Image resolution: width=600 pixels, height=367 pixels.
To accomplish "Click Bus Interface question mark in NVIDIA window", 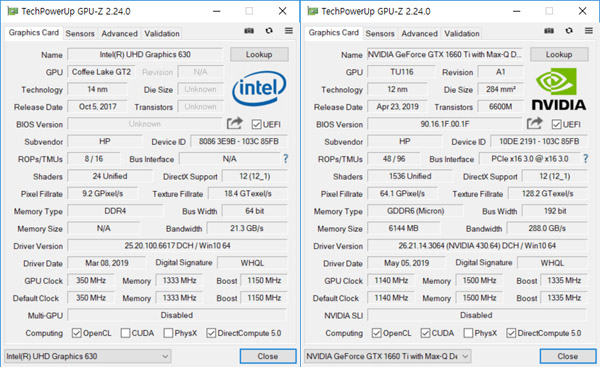I will tap(585, 158).
